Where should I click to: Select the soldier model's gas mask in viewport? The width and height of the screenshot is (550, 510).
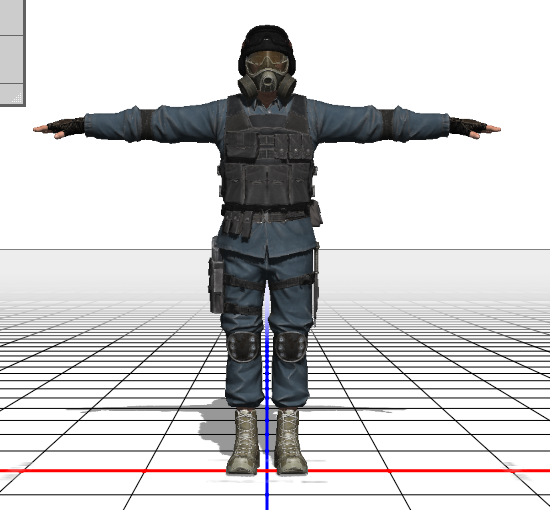click(x=267, y=74)
